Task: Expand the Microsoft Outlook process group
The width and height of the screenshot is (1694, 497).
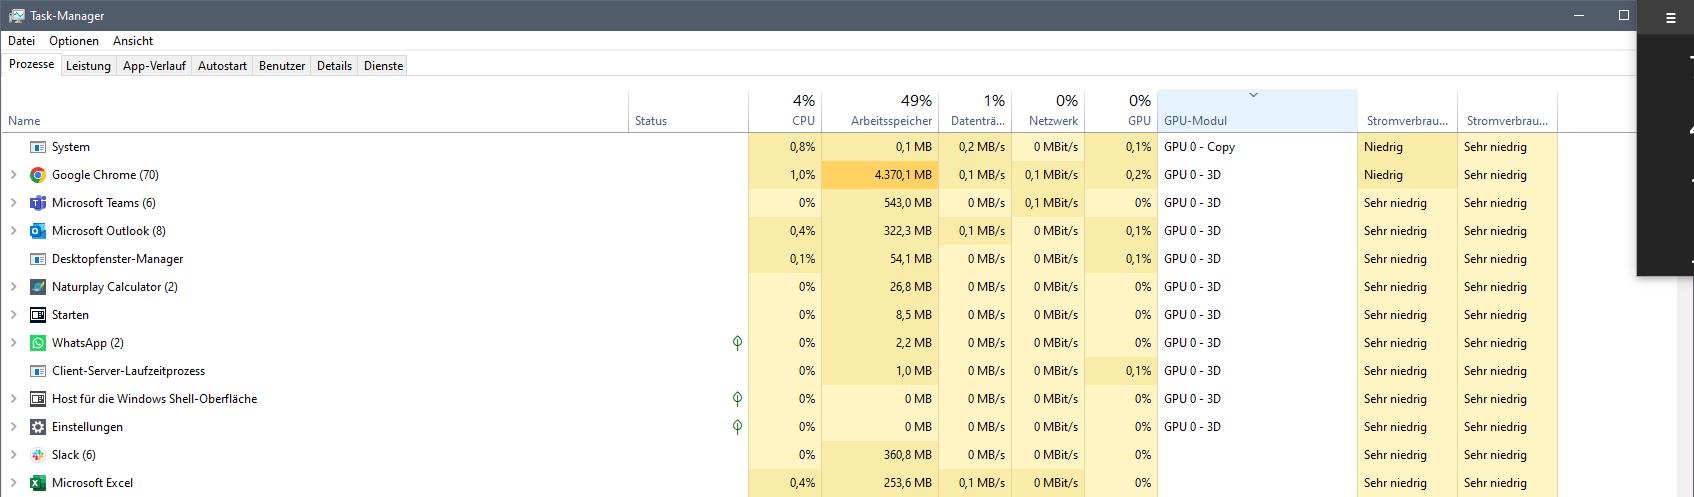Action: point(13,231)
